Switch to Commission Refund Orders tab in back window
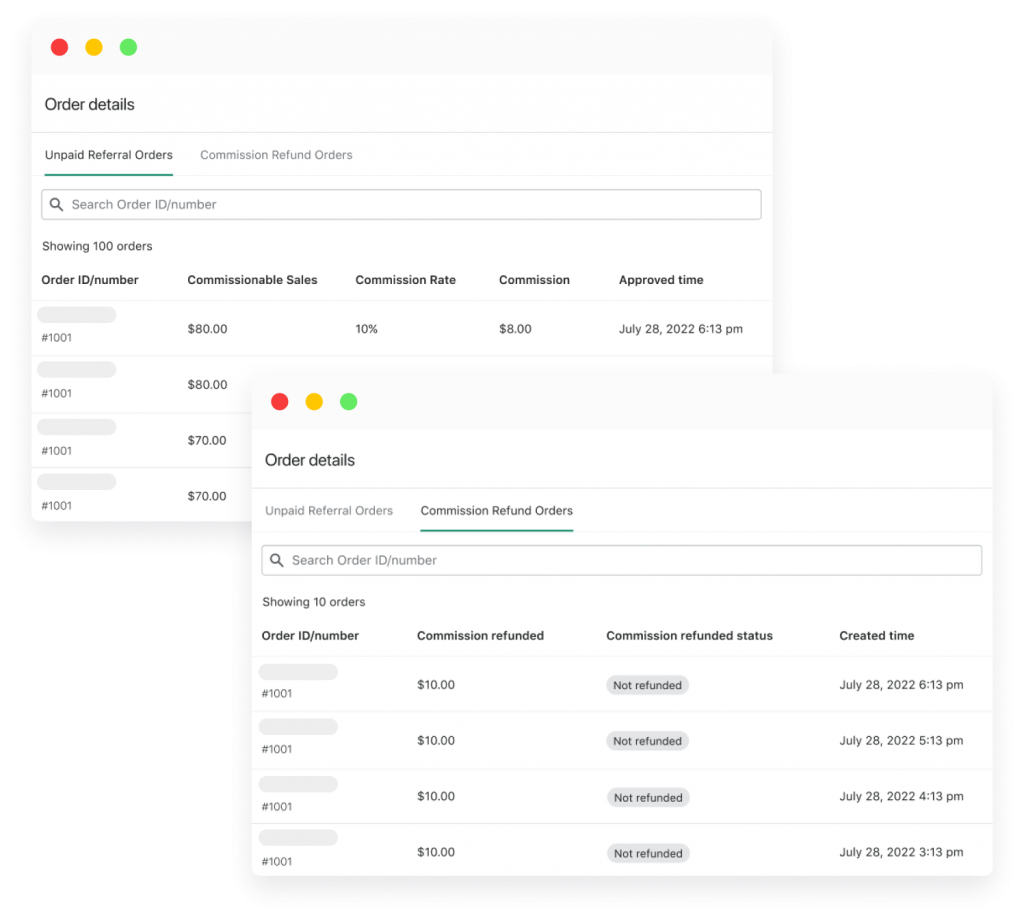 tap(276, 155)
